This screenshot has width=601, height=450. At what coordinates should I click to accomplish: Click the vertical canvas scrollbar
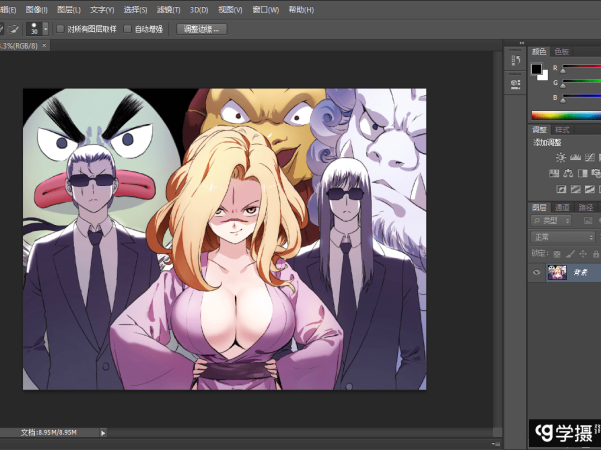(497, 239)
